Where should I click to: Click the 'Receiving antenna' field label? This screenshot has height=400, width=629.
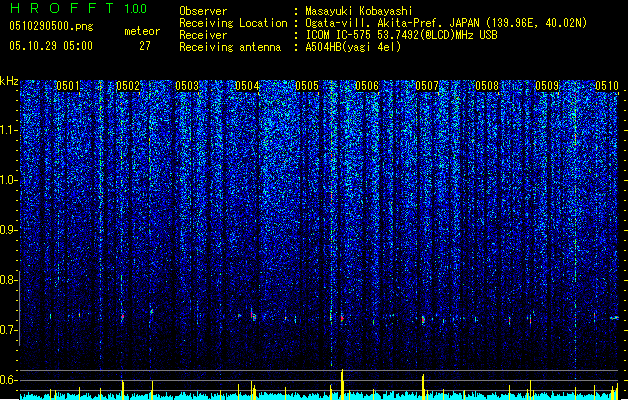tap(230, 47)
